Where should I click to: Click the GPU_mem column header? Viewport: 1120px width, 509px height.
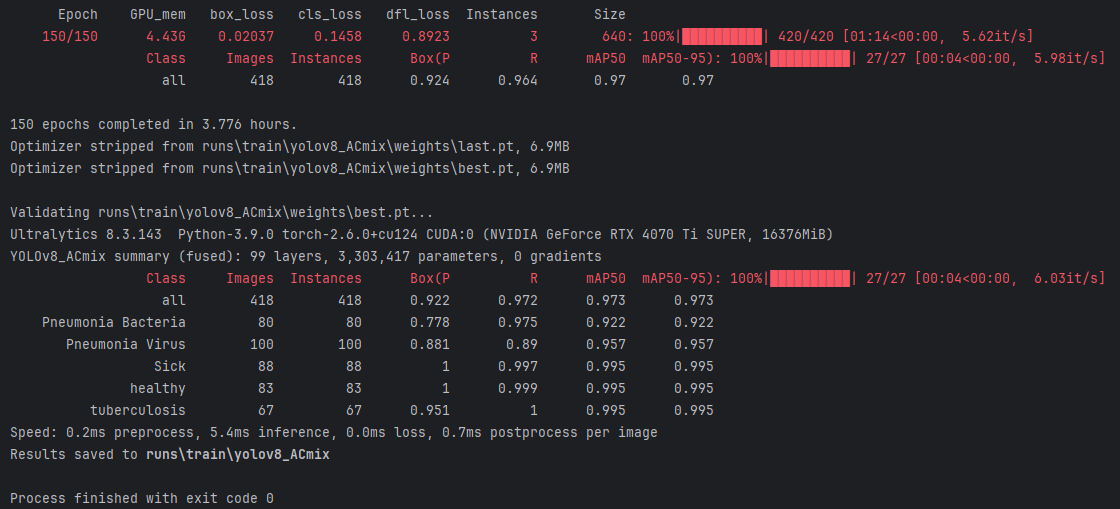click(x=157, y=15)
